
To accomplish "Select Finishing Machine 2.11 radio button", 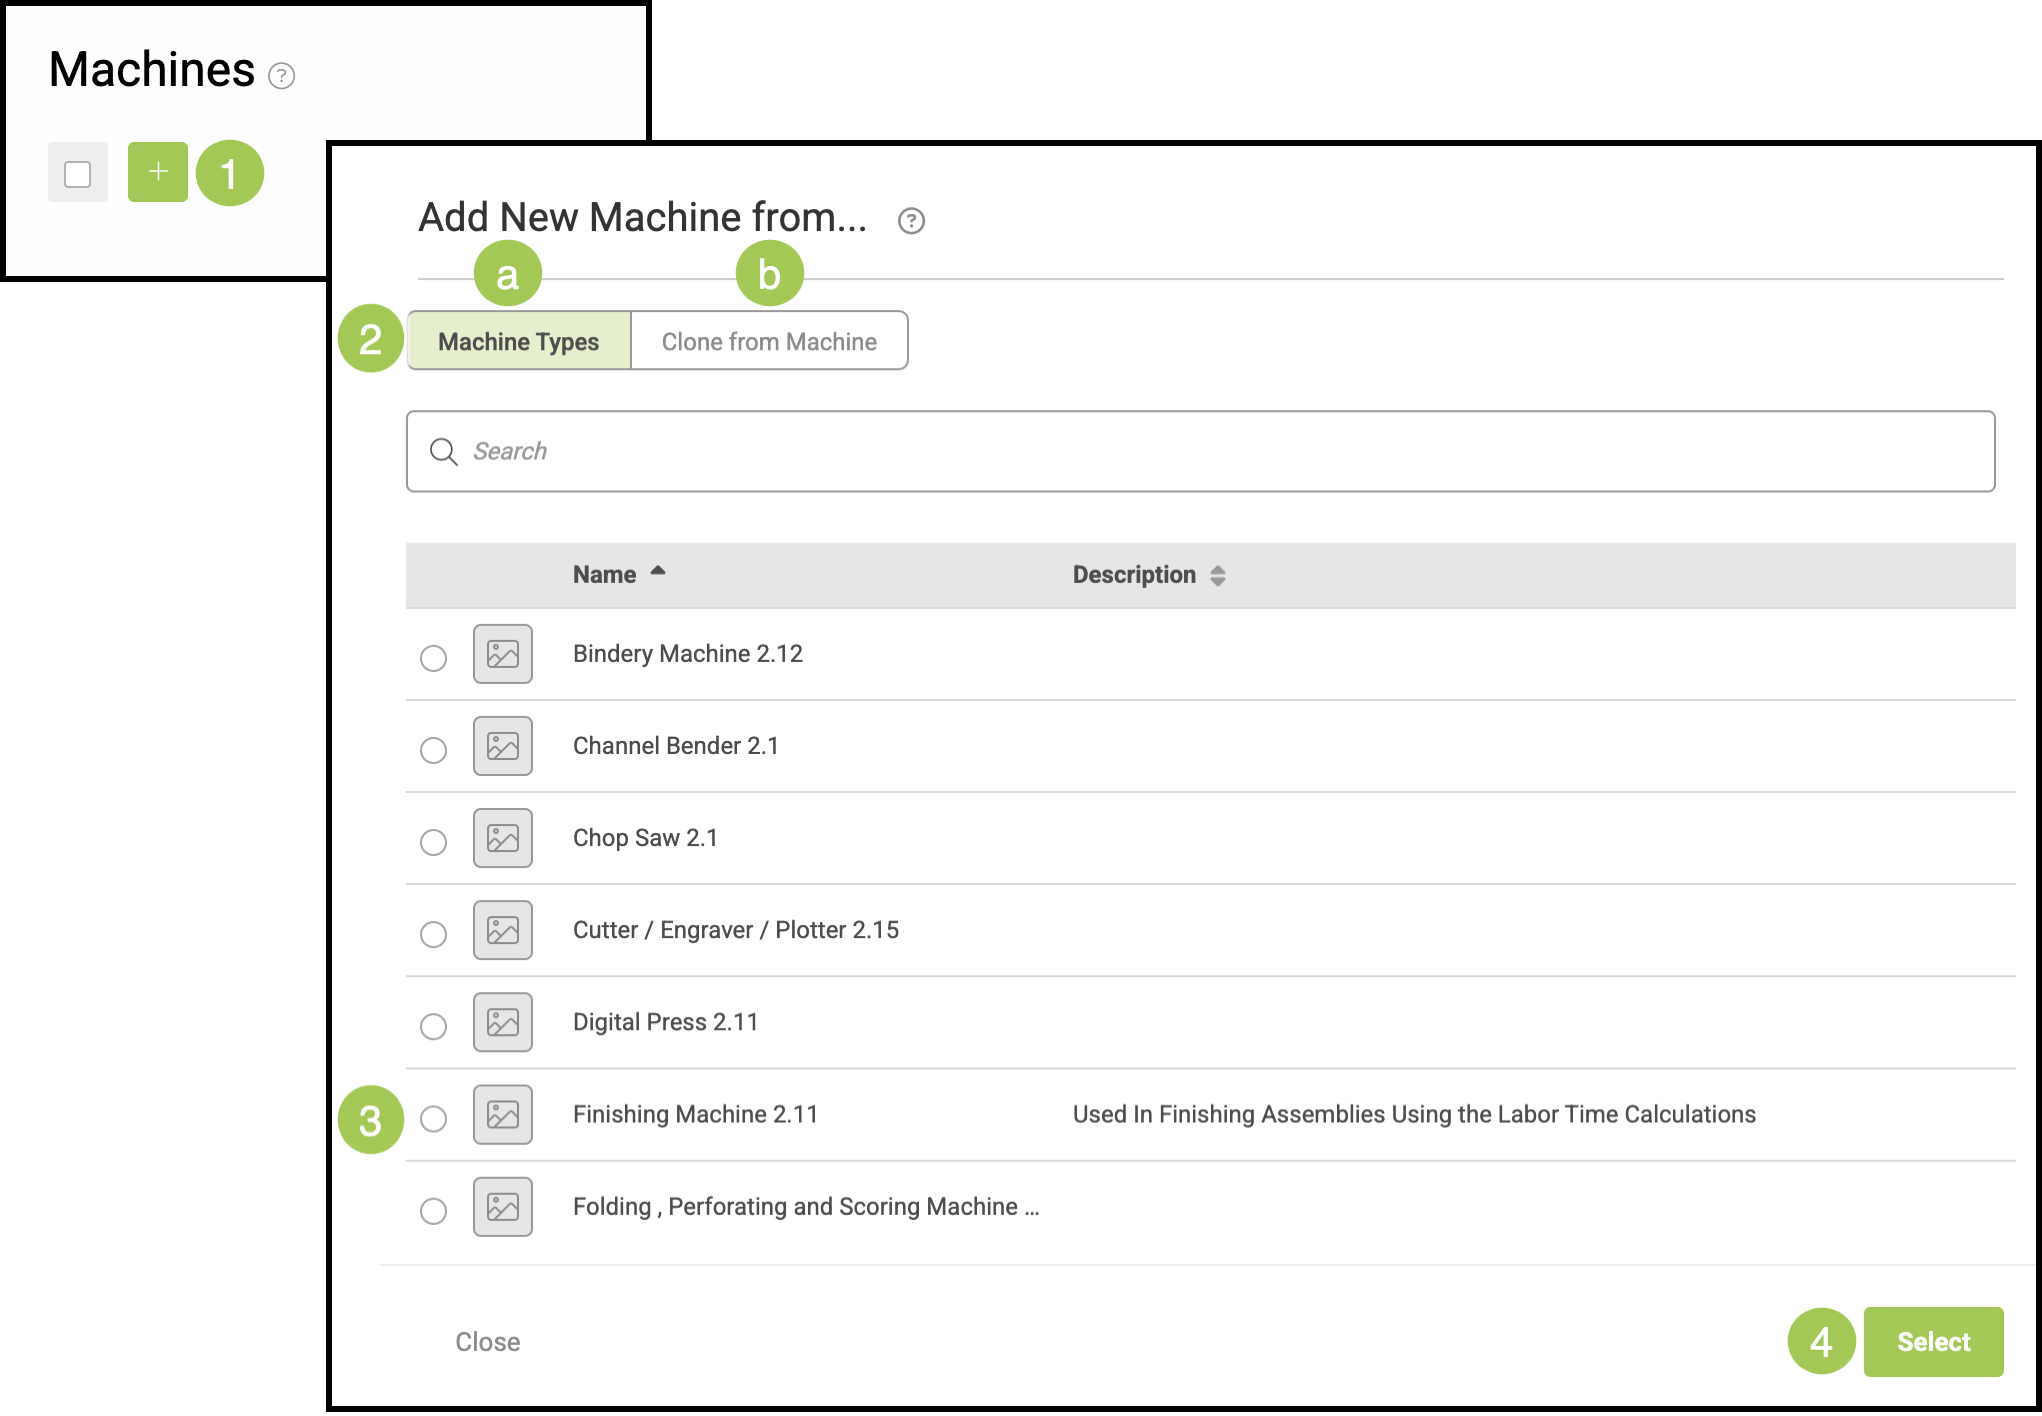I will 433,1118.
